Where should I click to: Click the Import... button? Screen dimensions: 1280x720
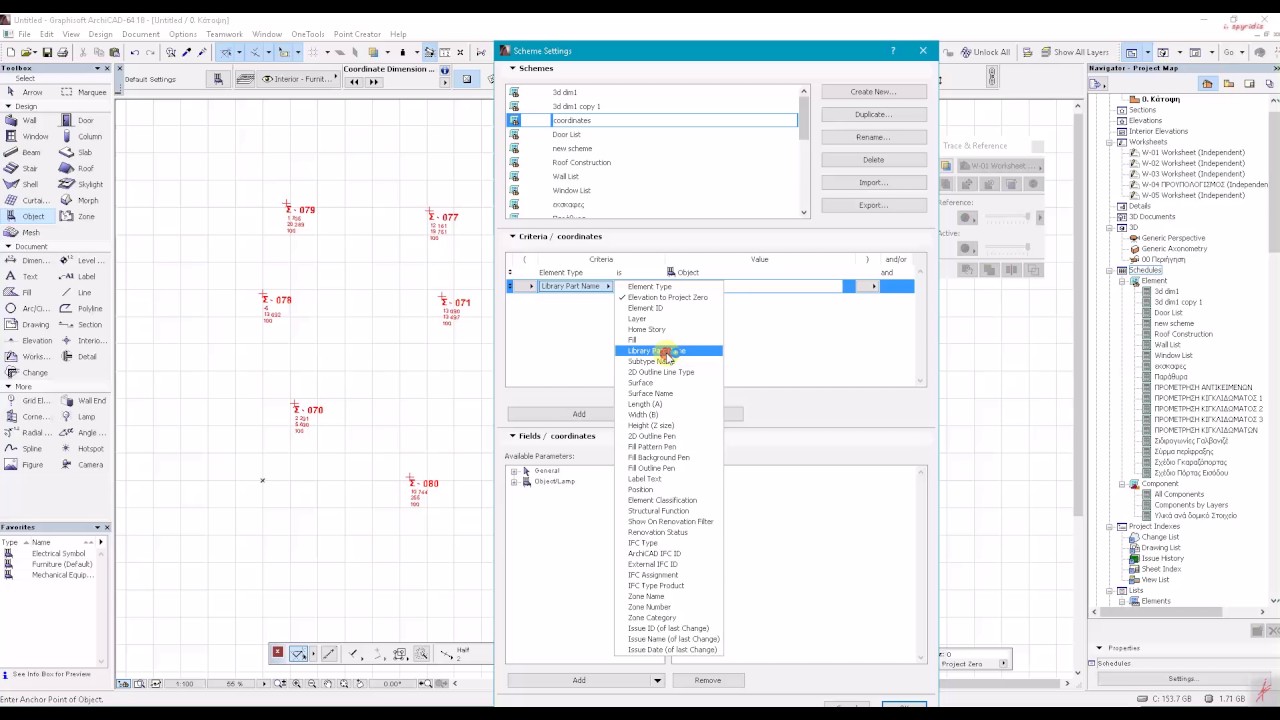(873, 183)
